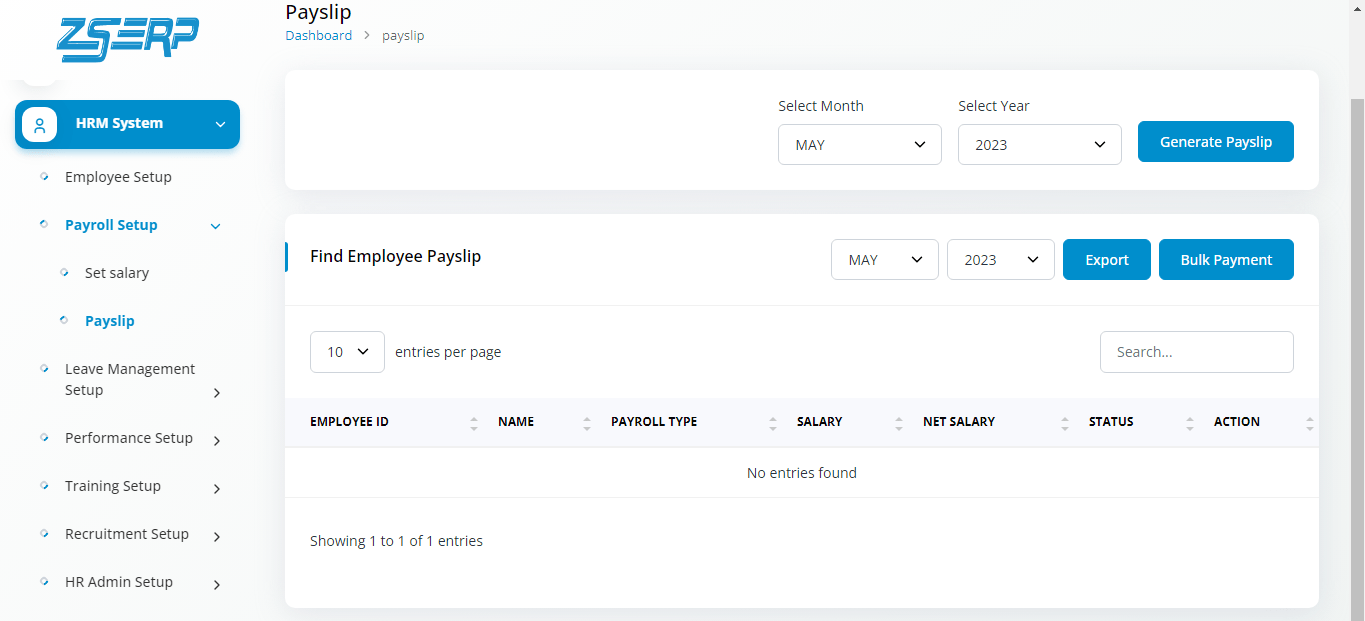Image resolution: width=1365 pixels, height=621 pixels.
Task: Sort the Name column using arrows
Action: [x=587, y=423]
